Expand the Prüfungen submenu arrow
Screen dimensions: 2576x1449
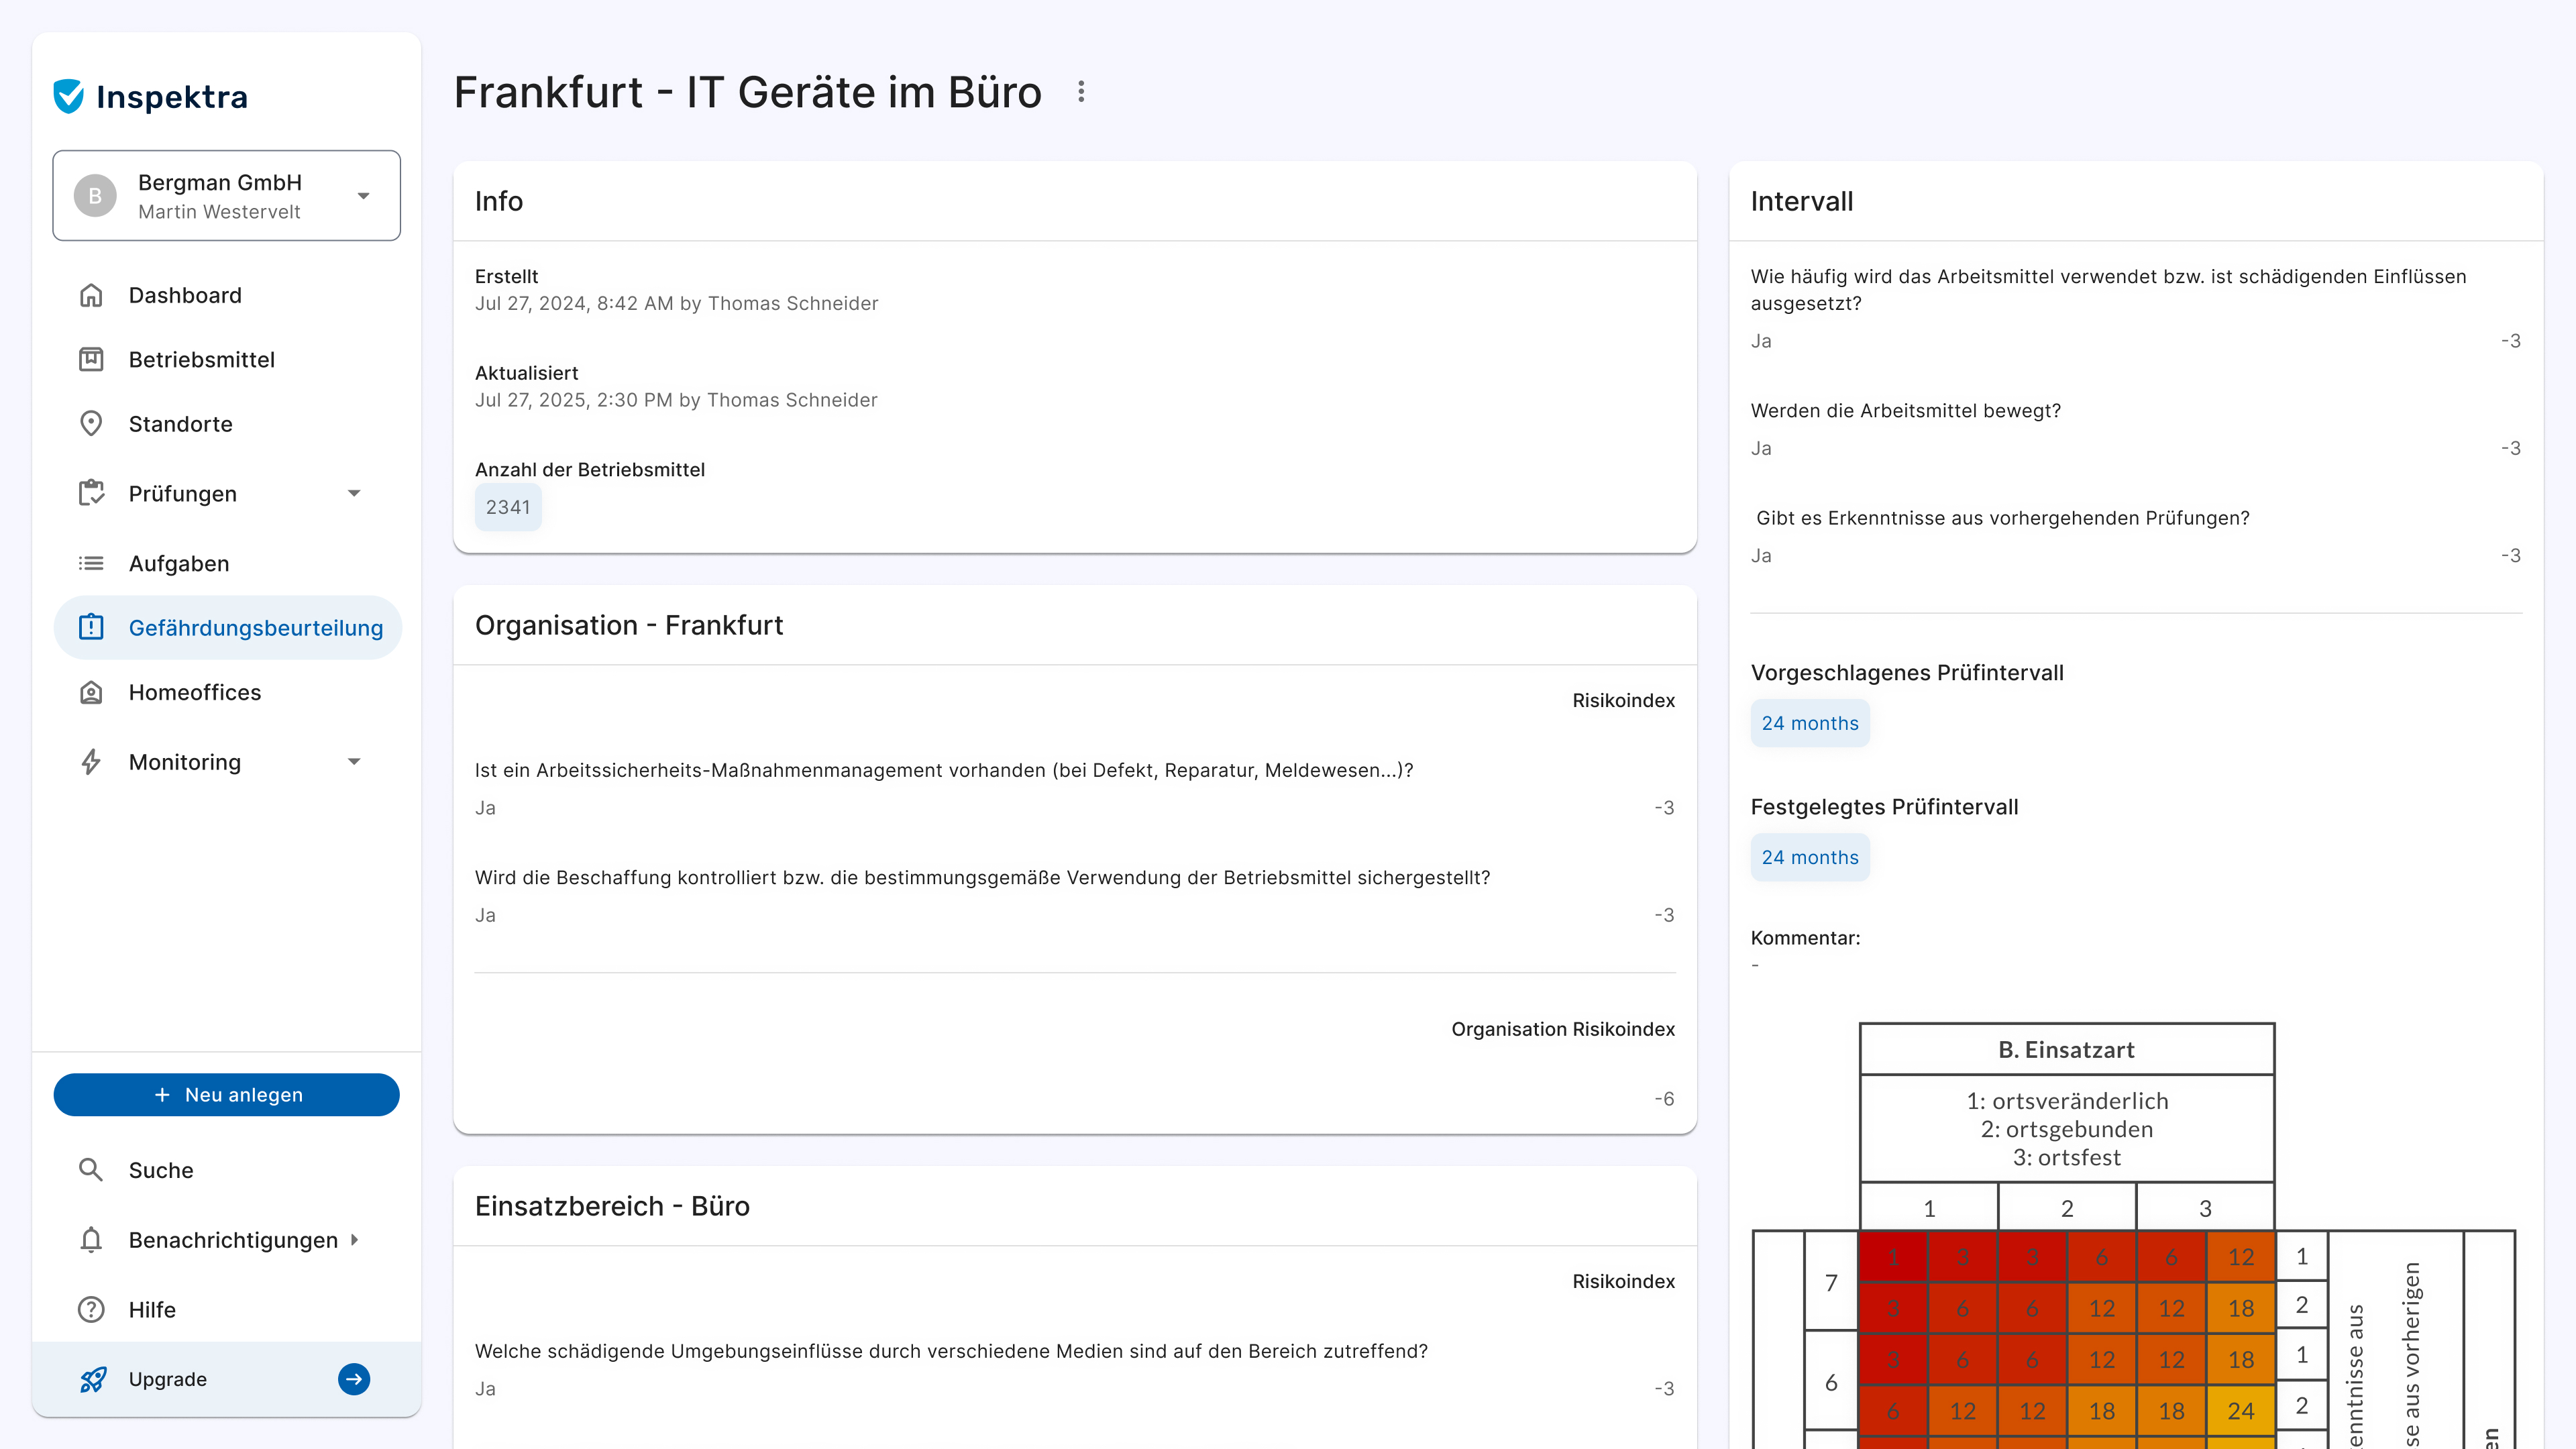point(354,493)
